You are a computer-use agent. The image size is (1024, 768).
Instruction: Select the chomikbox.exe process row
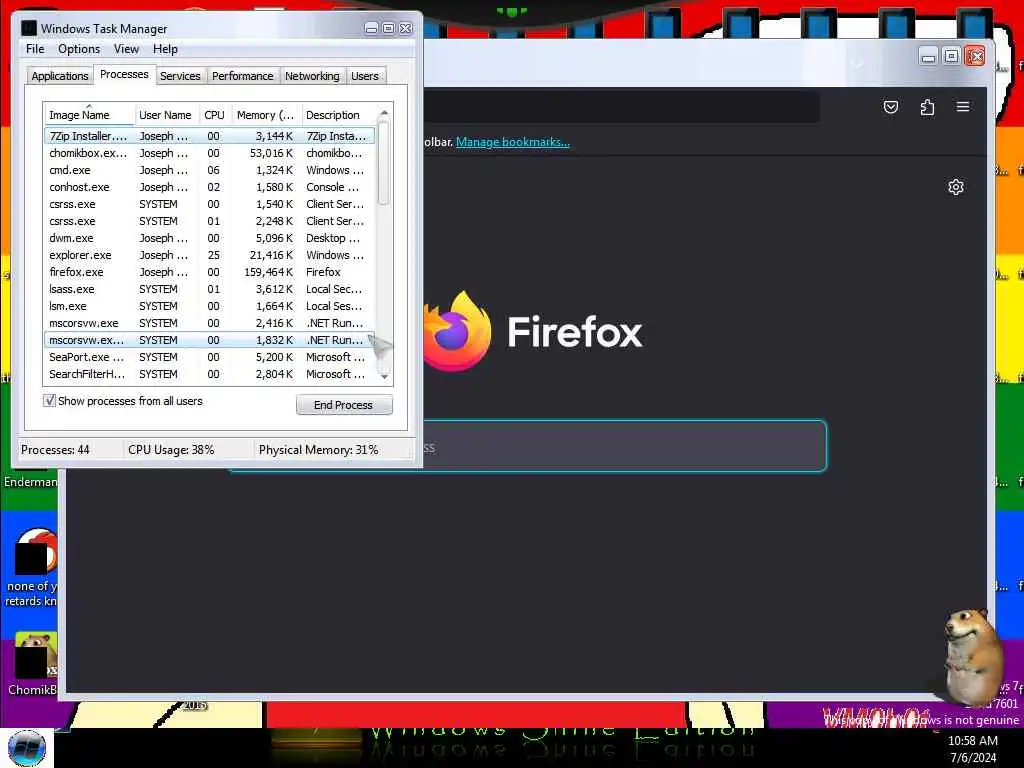point(210,153)
